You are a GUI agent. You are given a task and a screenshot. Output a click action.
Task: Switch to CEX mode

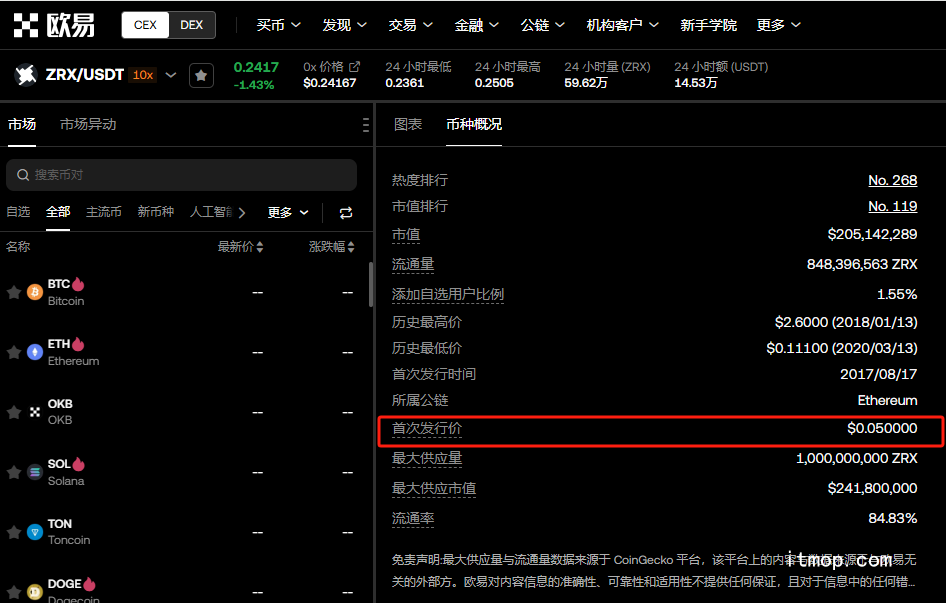point(145,25)
